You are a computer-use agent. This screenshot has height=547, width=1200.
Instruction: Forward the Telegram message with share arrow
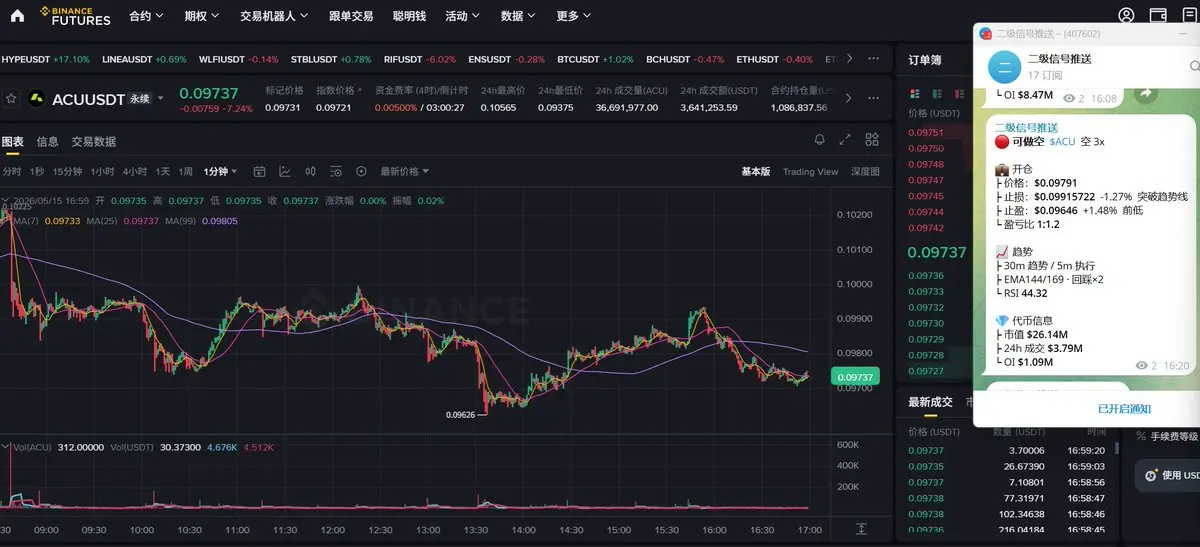point(1144,93)
